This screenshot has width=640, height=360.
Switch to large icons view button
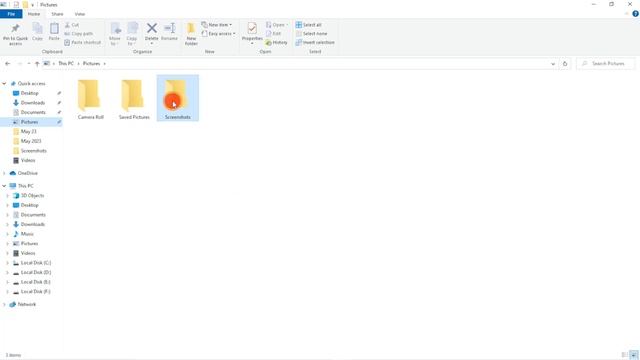pos(634,355)
